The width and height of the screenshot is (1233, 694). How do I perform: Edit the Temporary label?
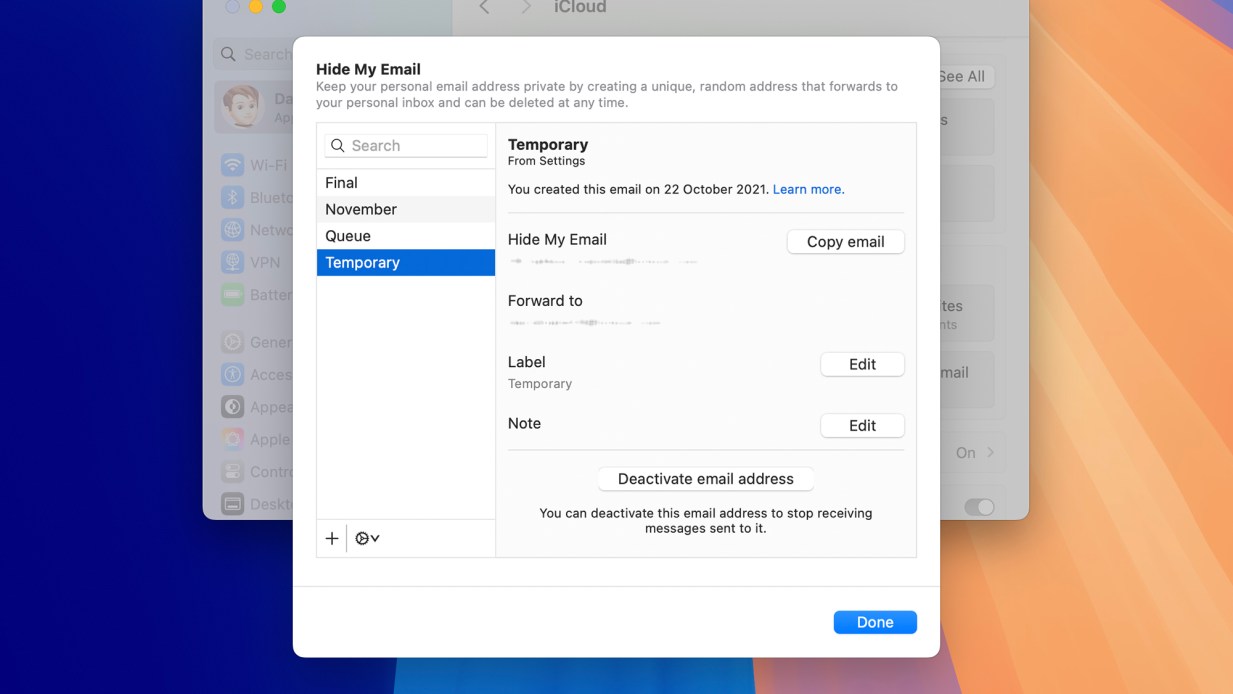862,364
